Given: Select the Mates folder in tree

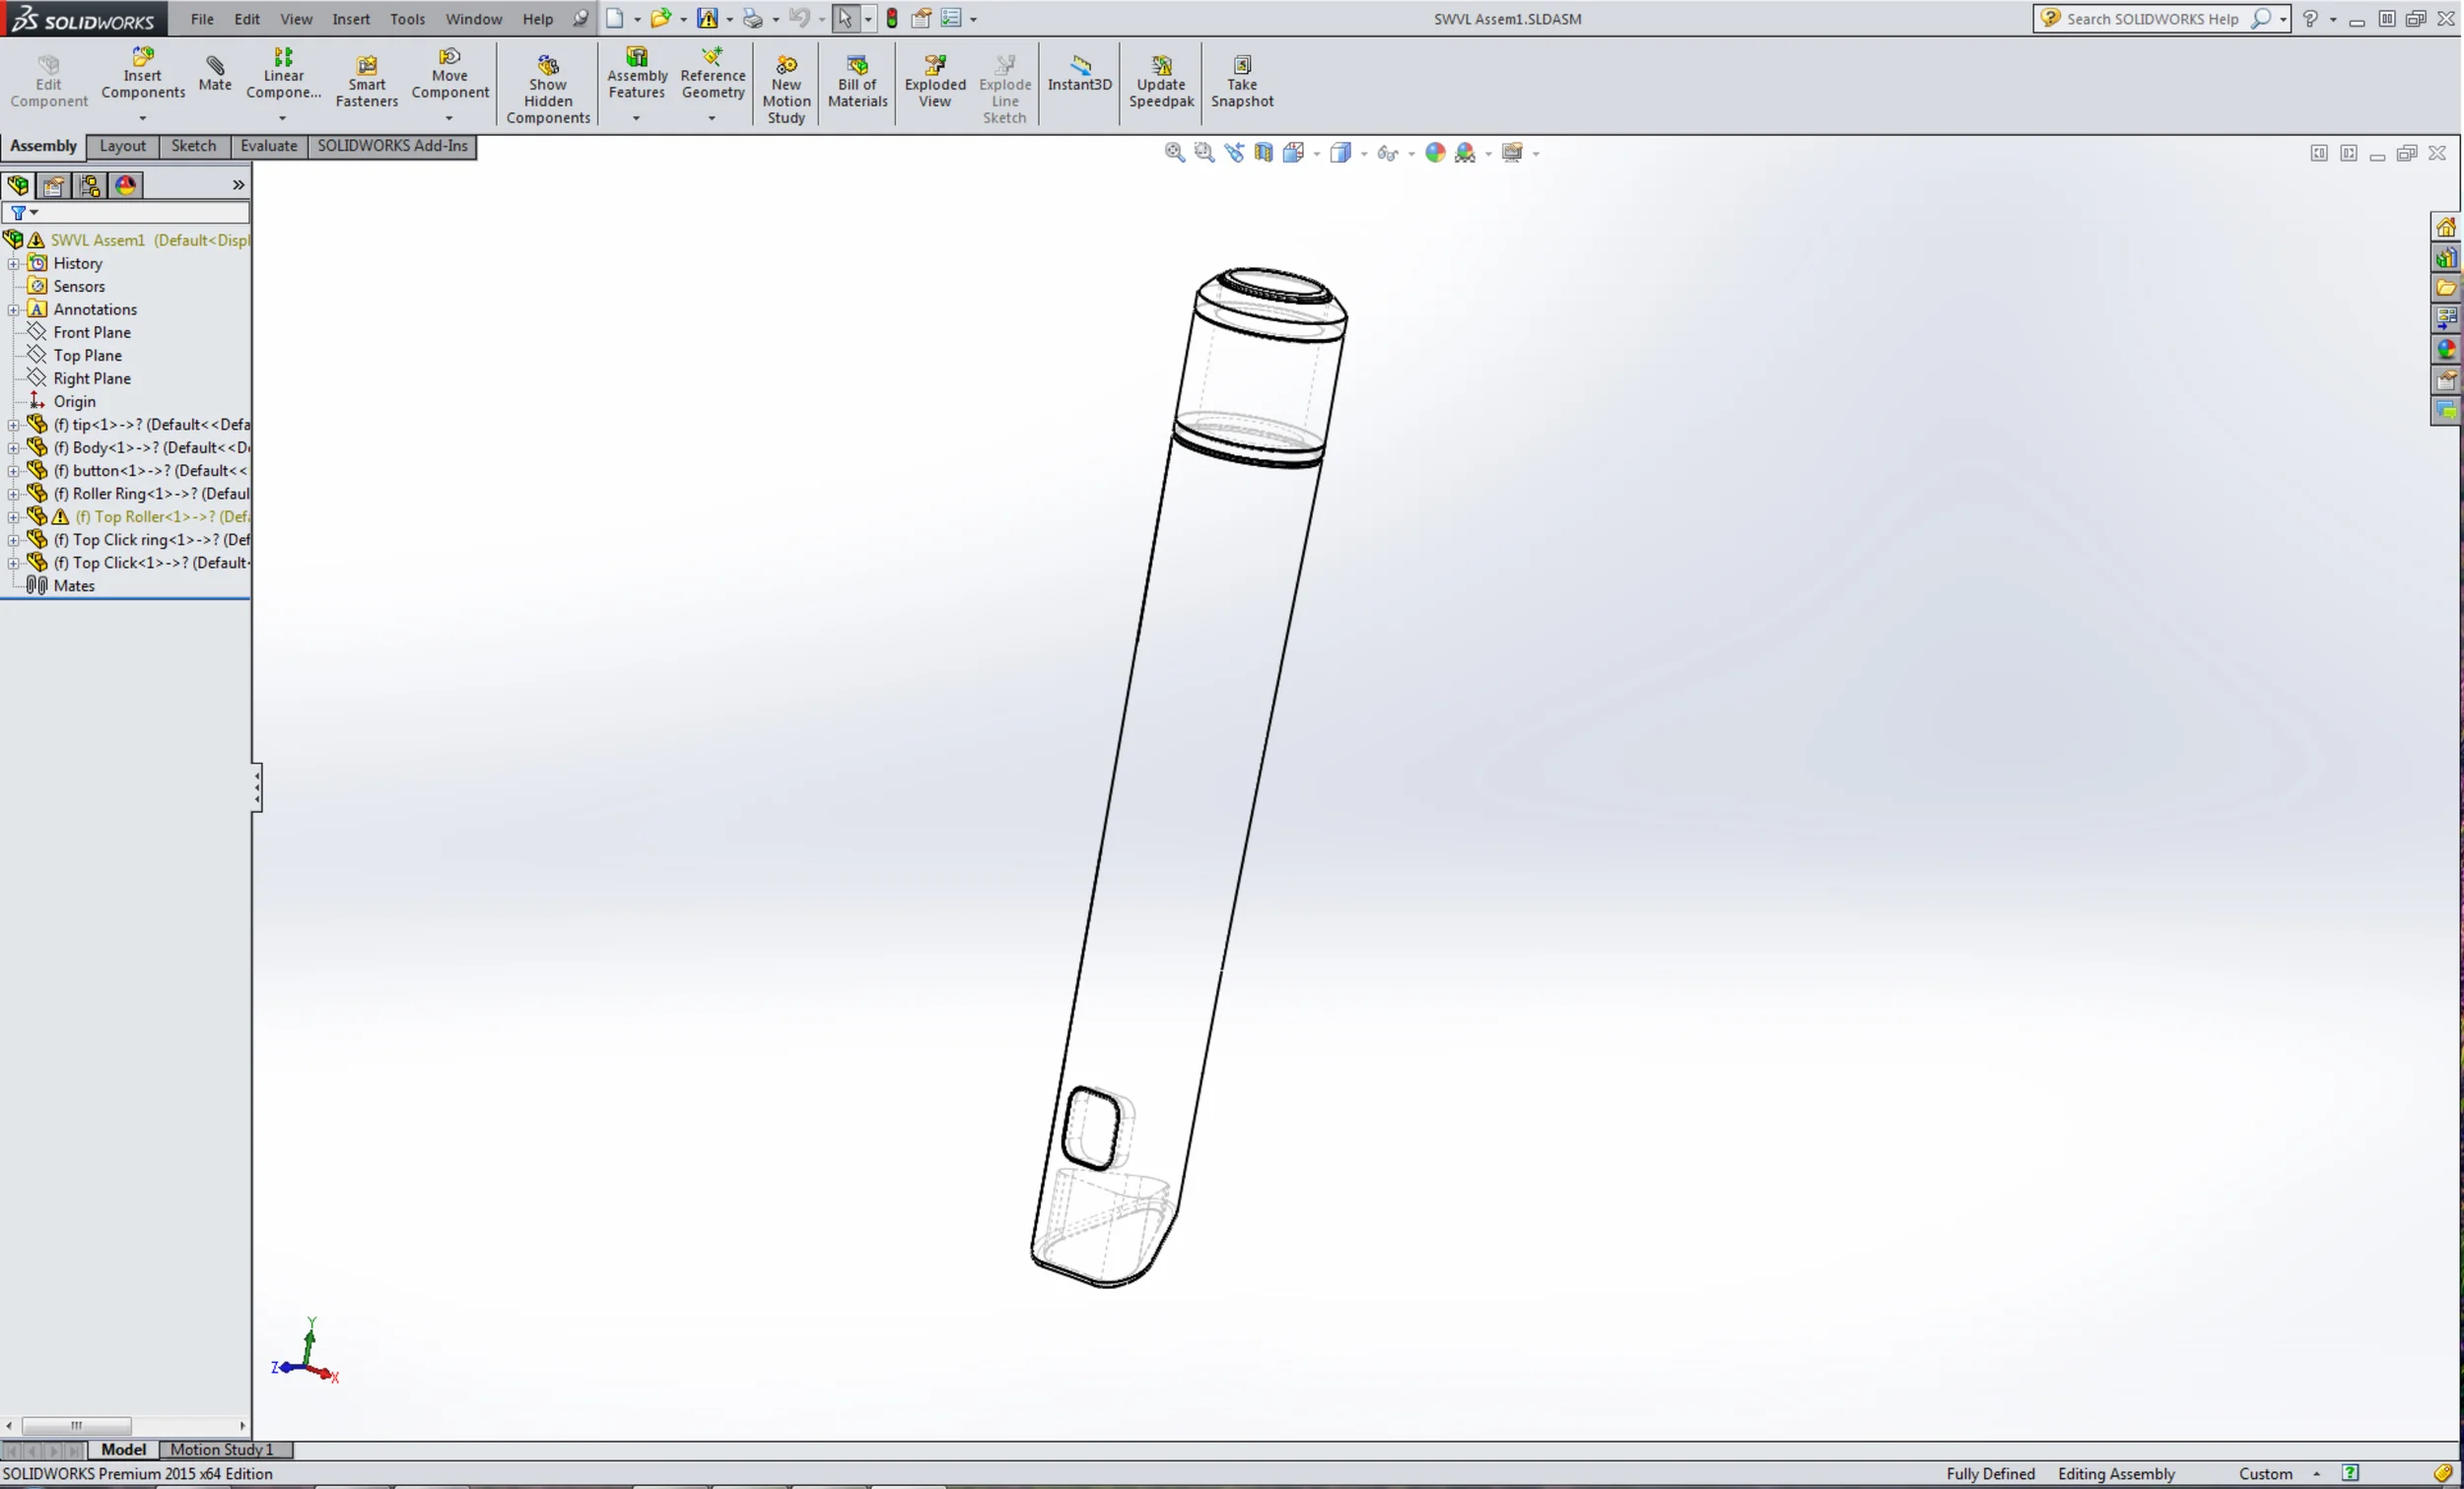Looking at the screenshot, I should (x=73, y=586).
